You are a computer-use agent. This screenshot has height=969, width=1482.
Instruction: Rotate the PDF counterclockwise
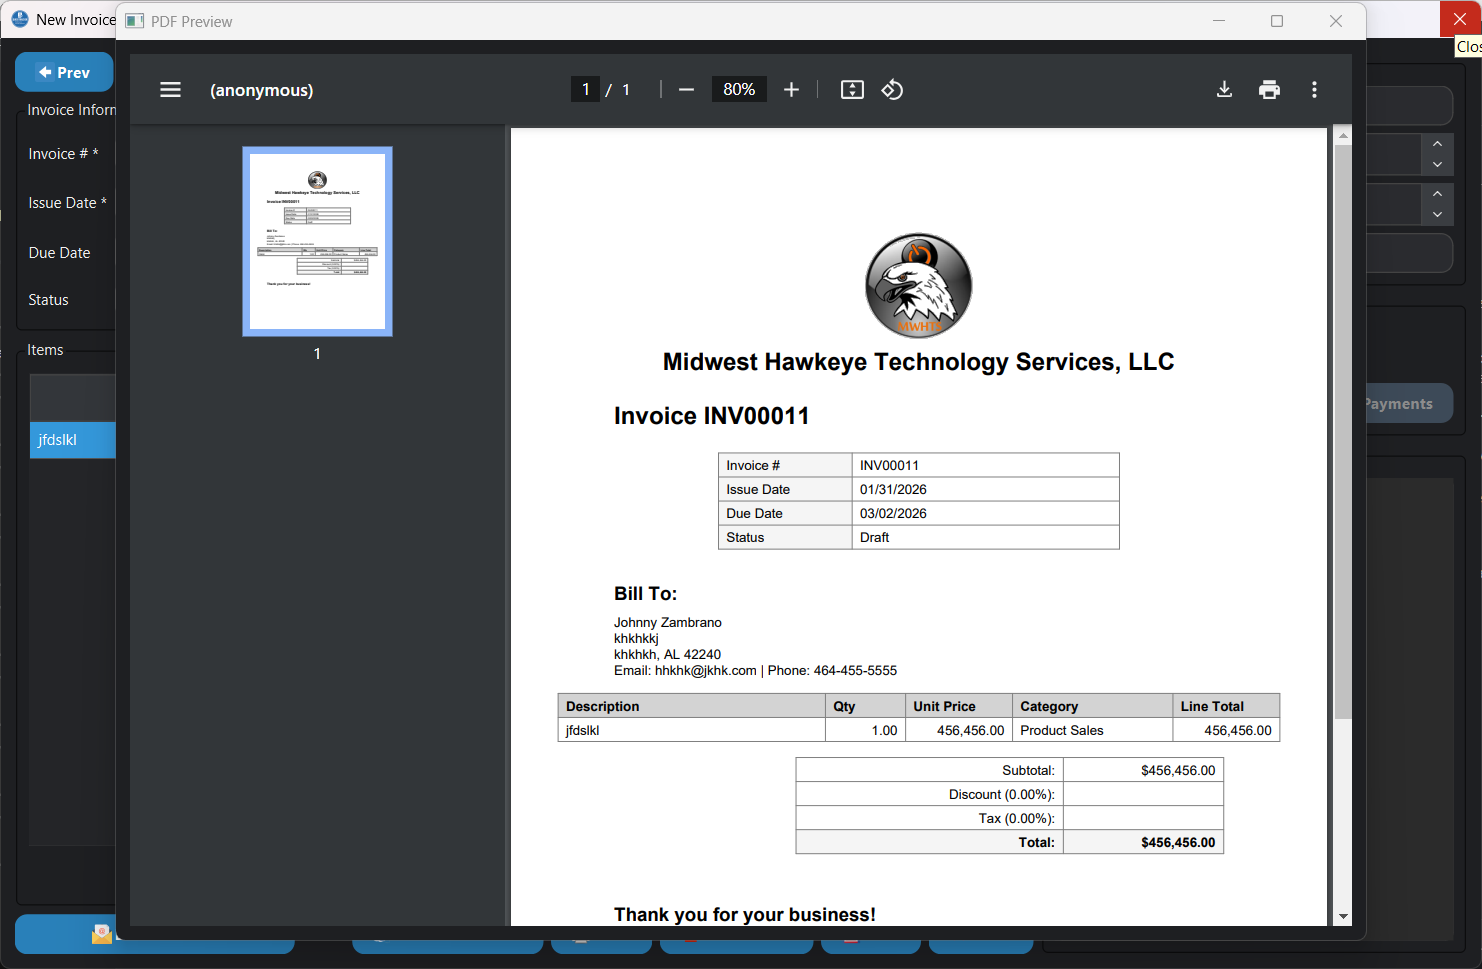pos(892,89)
